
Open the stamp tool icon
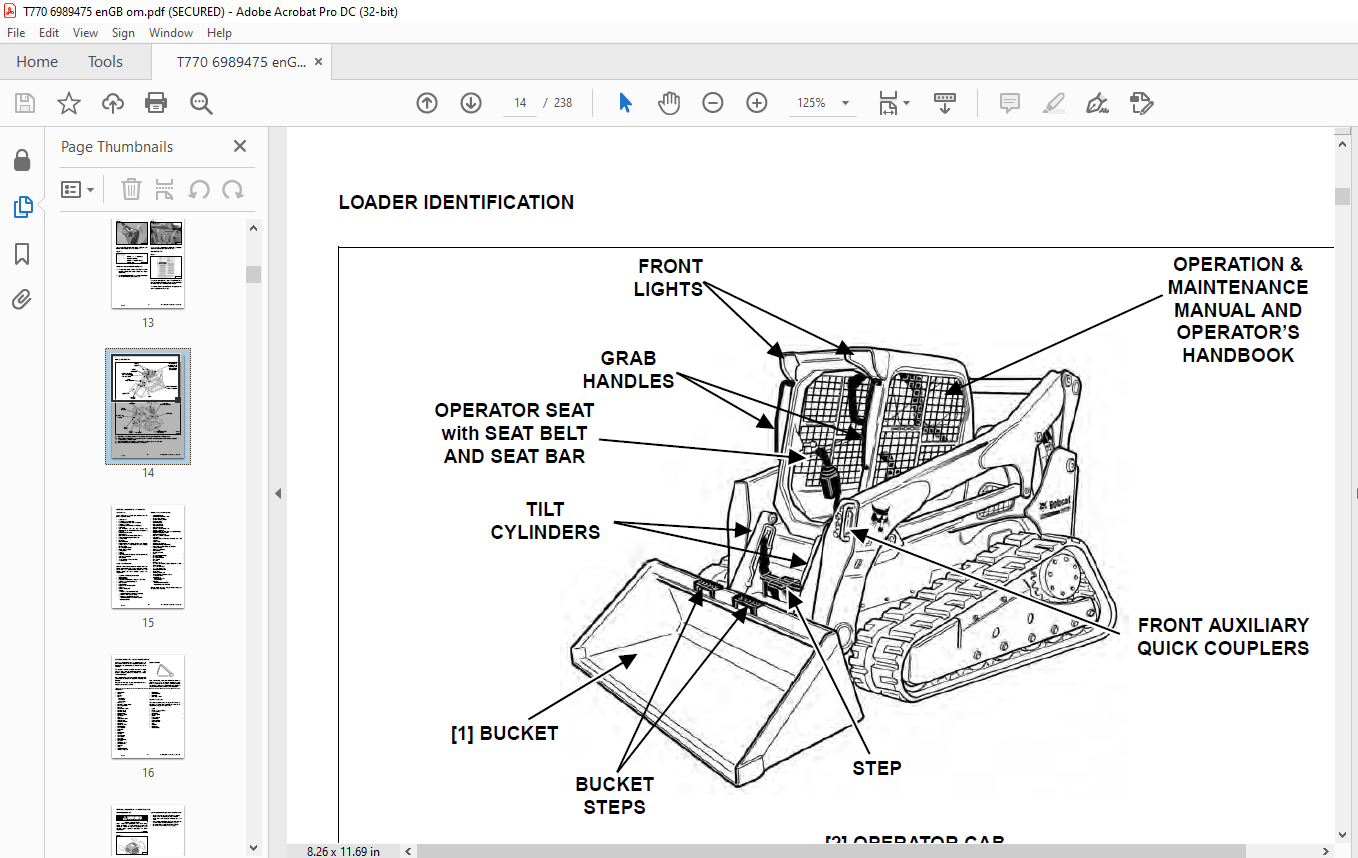click(1141, 103)
